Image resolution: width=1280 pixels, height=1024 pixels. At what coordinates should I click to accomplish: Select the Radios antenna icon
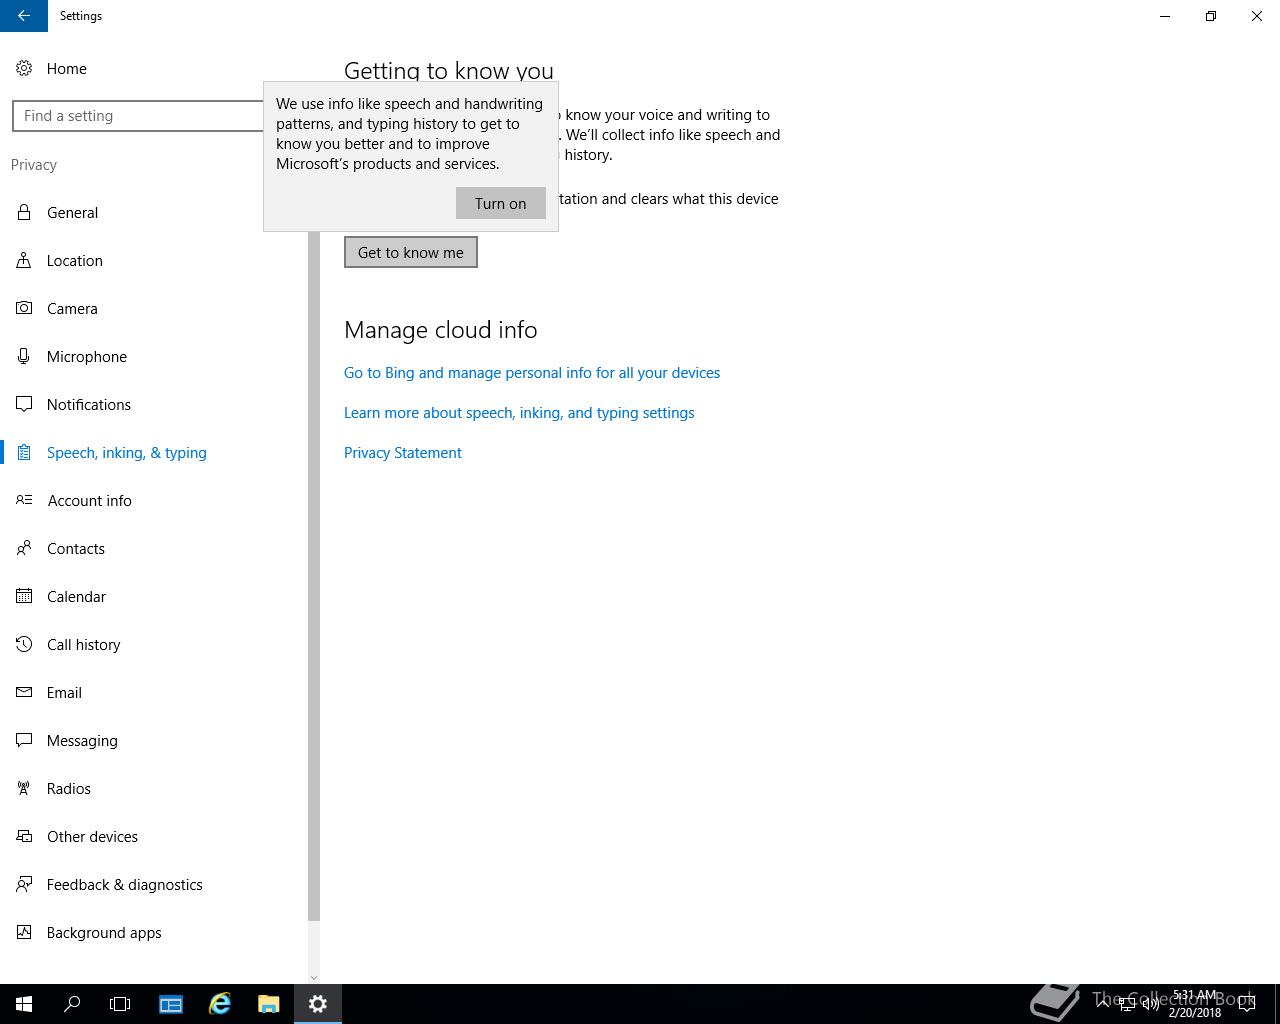click(x=24, y=788)
